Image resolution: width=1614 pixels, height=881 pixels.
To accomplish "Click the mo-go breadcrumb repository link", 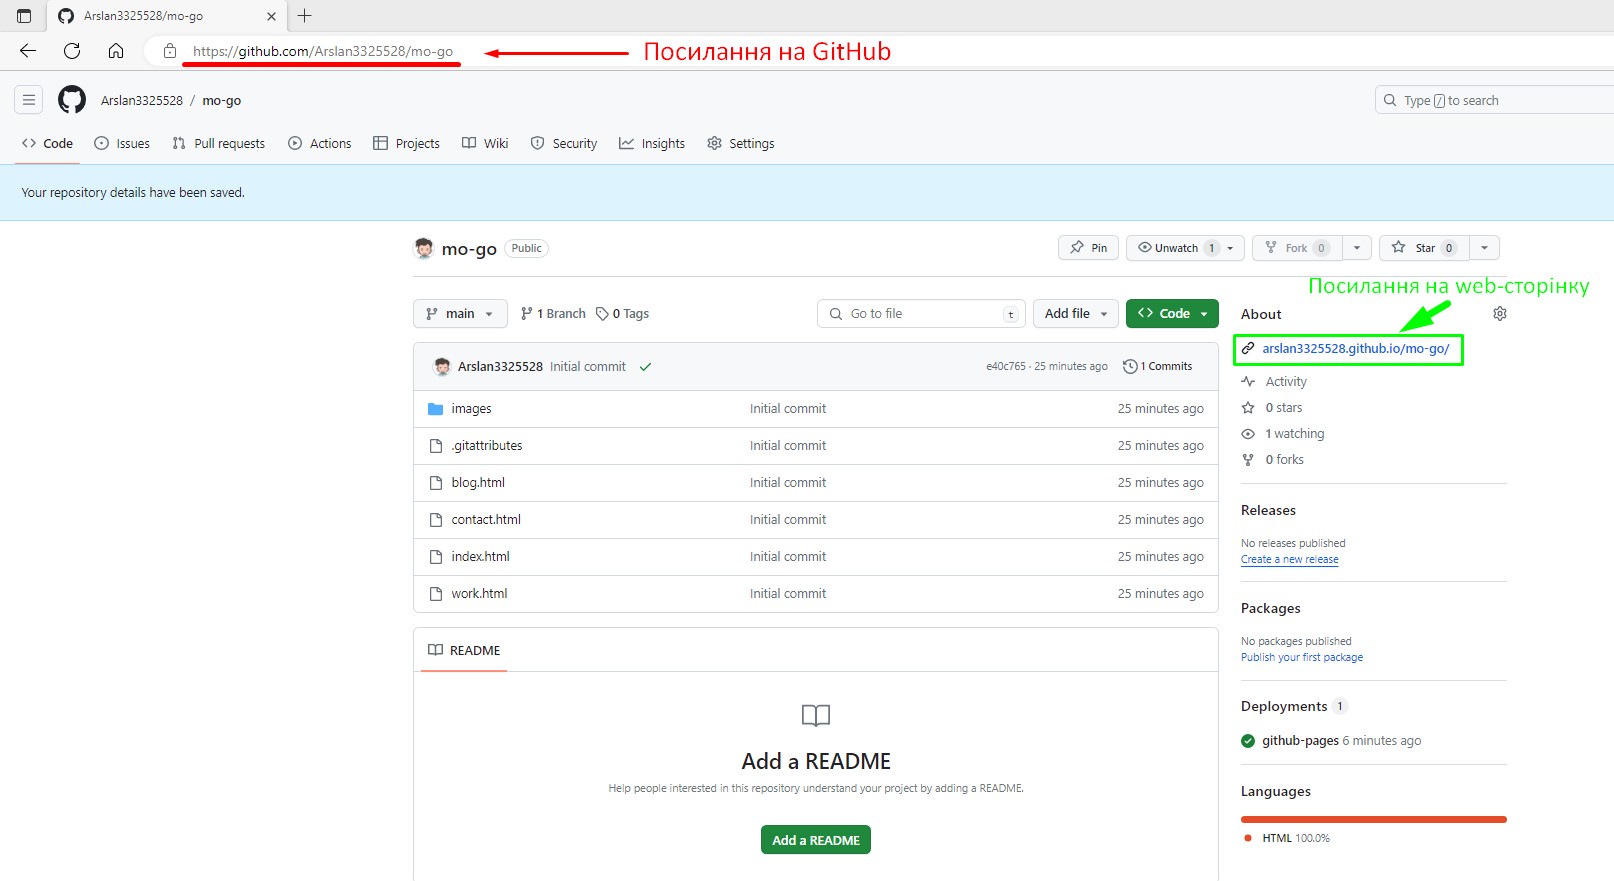I will [222, 101].
